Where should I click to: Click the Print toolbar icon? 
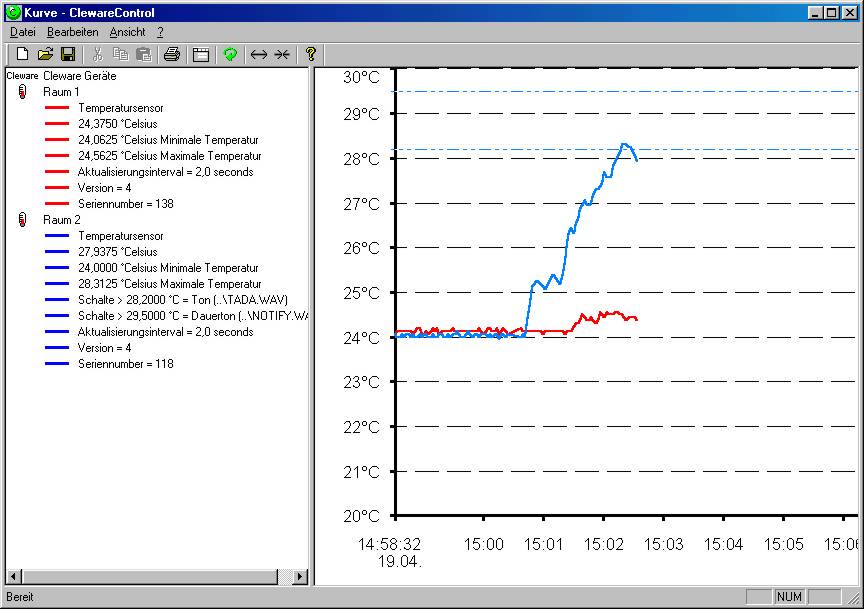coord(172,54)
